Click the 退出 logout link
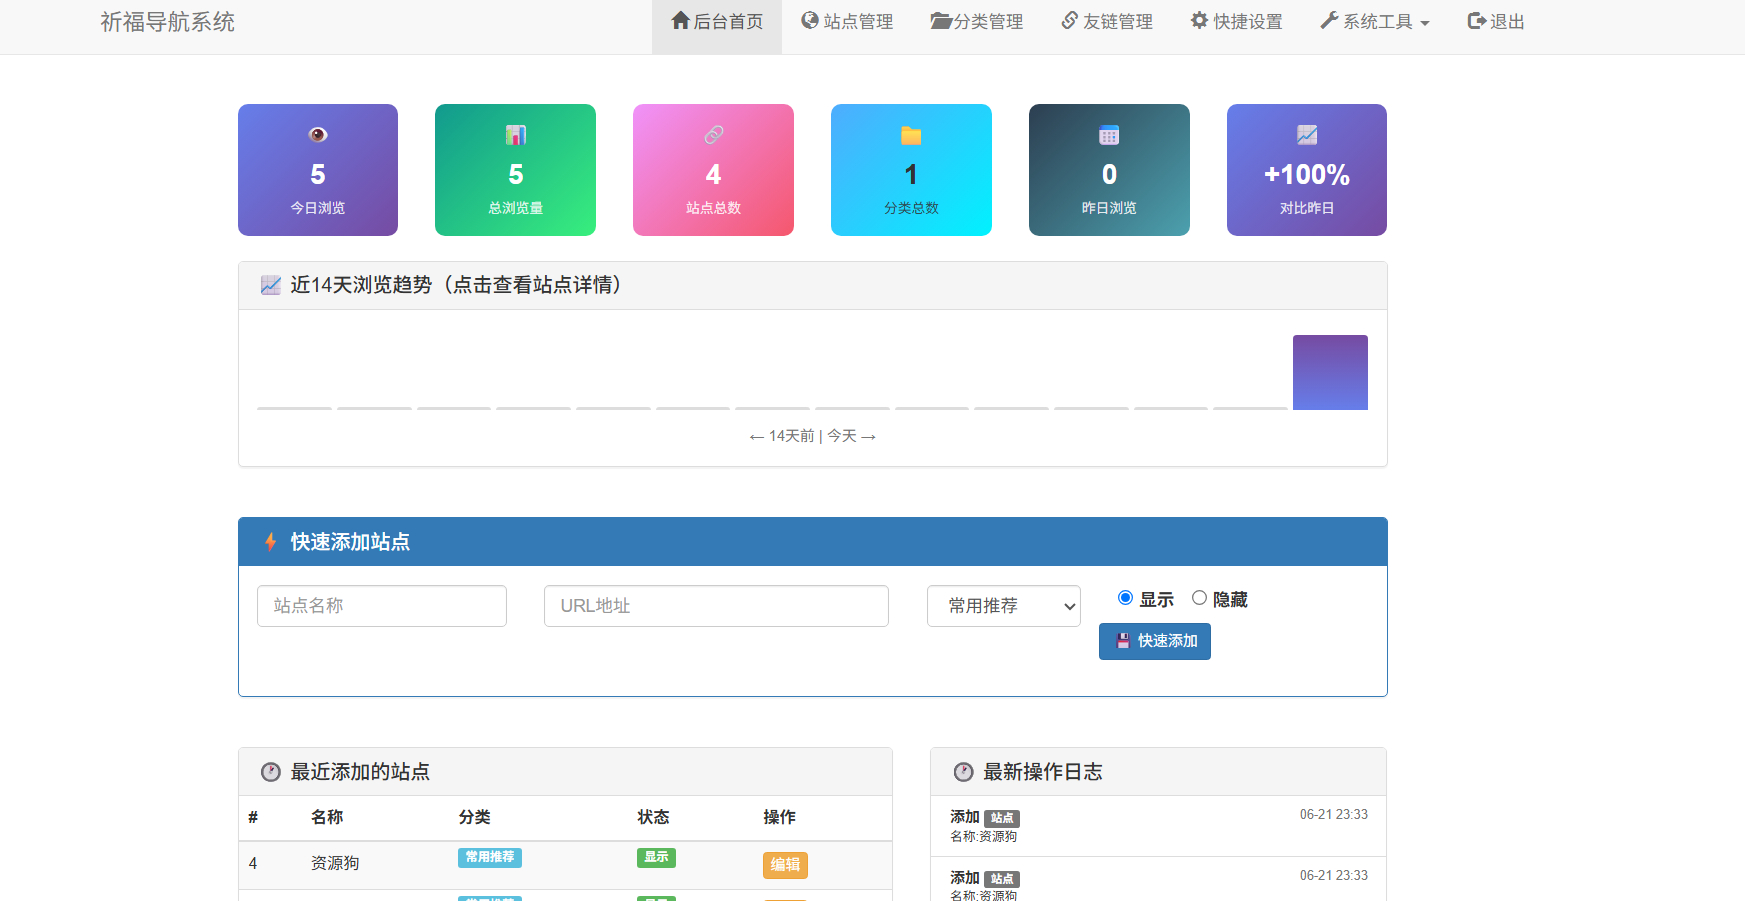The image size is (1745, 901). click(x=1496, y=22)
